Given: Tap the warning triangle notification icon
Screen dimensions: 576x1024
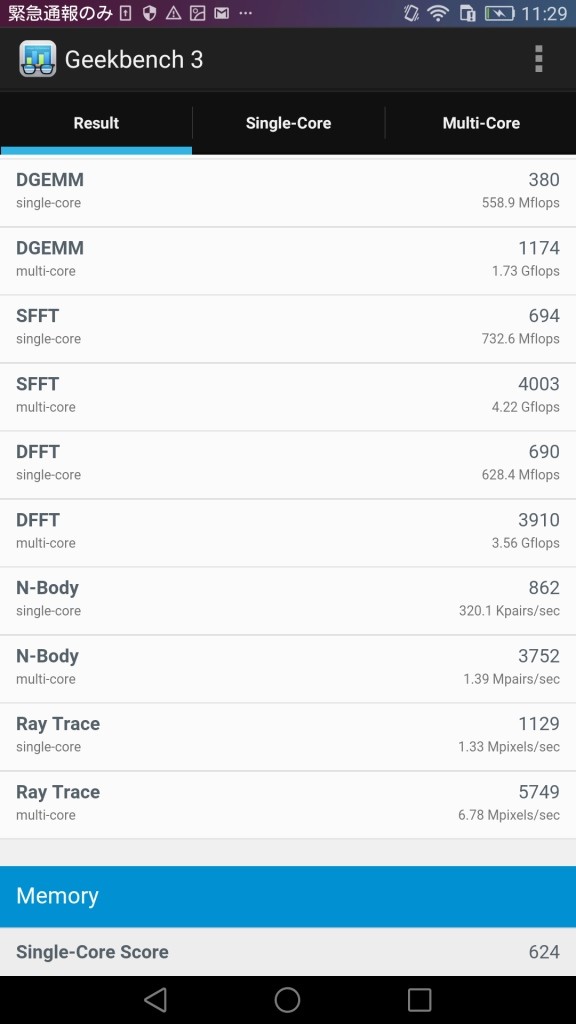Looking at the screenshot, I should [x=173, y=13].
